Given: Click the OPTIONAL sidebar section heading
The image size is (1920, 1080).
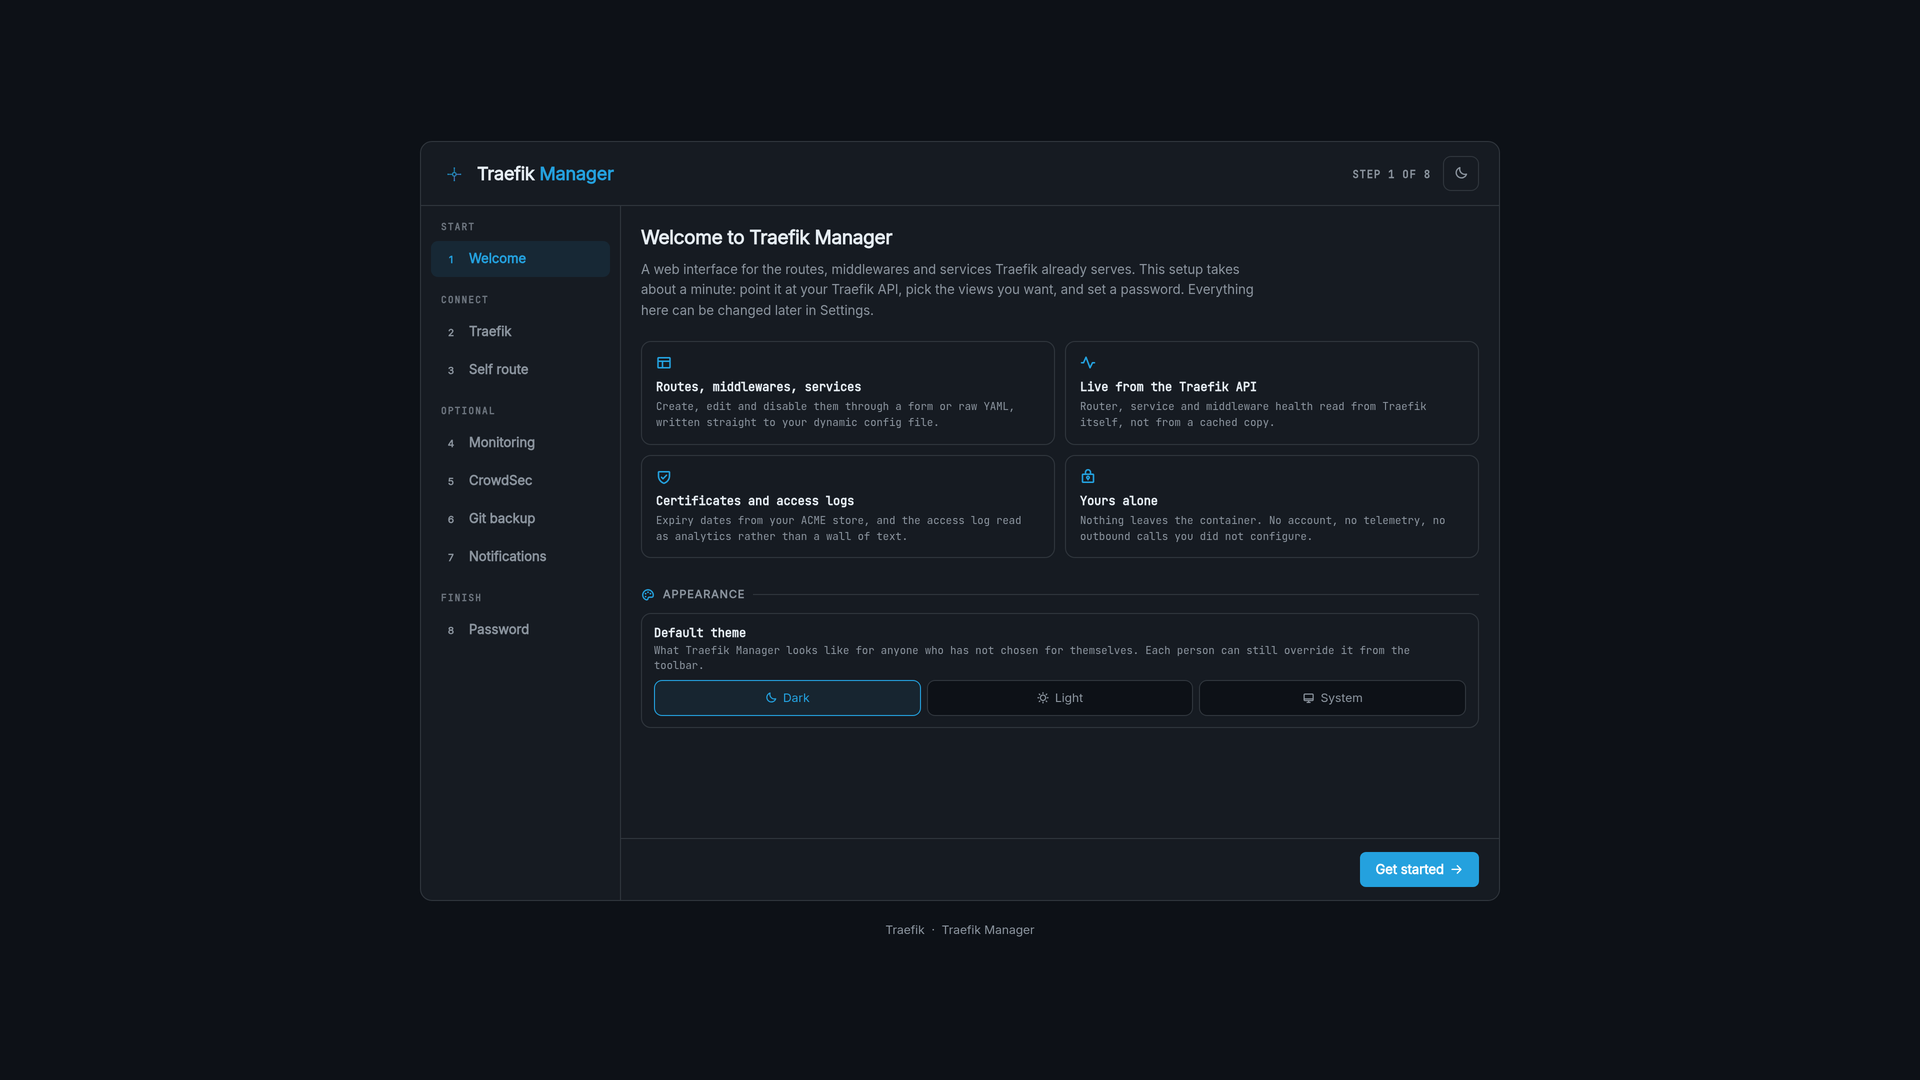Looking at the screenshot, I should pos(468,411).
